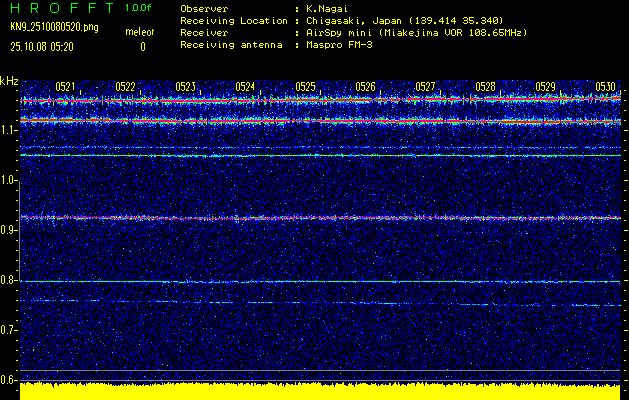Click the yellow noise level bar

pyautogui.click(x=320, y=391)
